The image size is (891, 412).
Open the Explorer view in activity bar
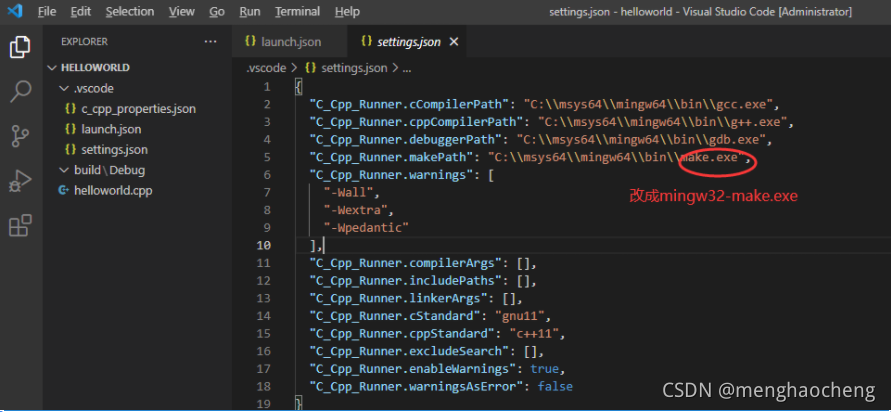20,47
